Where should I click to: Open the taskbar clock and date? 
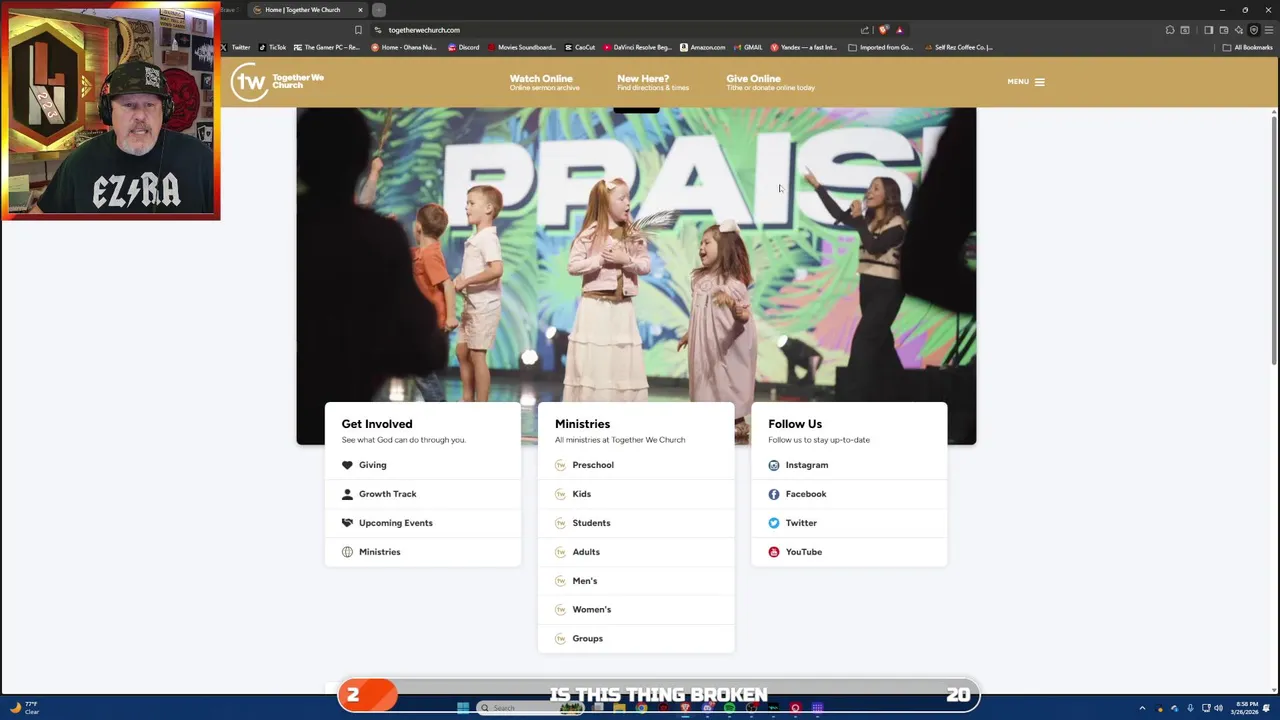[x=1245, y=708]
